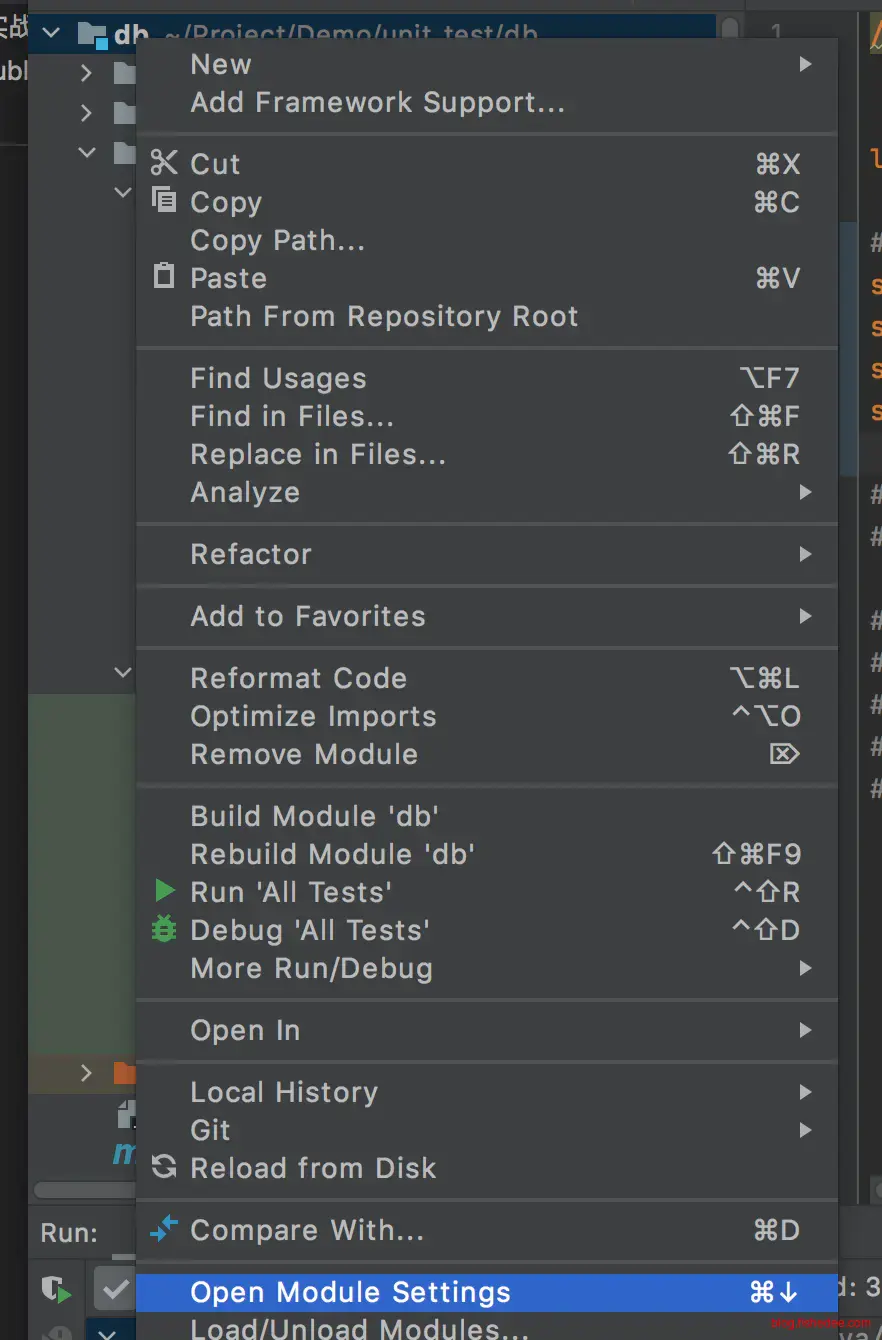Click the Compare With arrows icon

click(x=163, y=1229)
